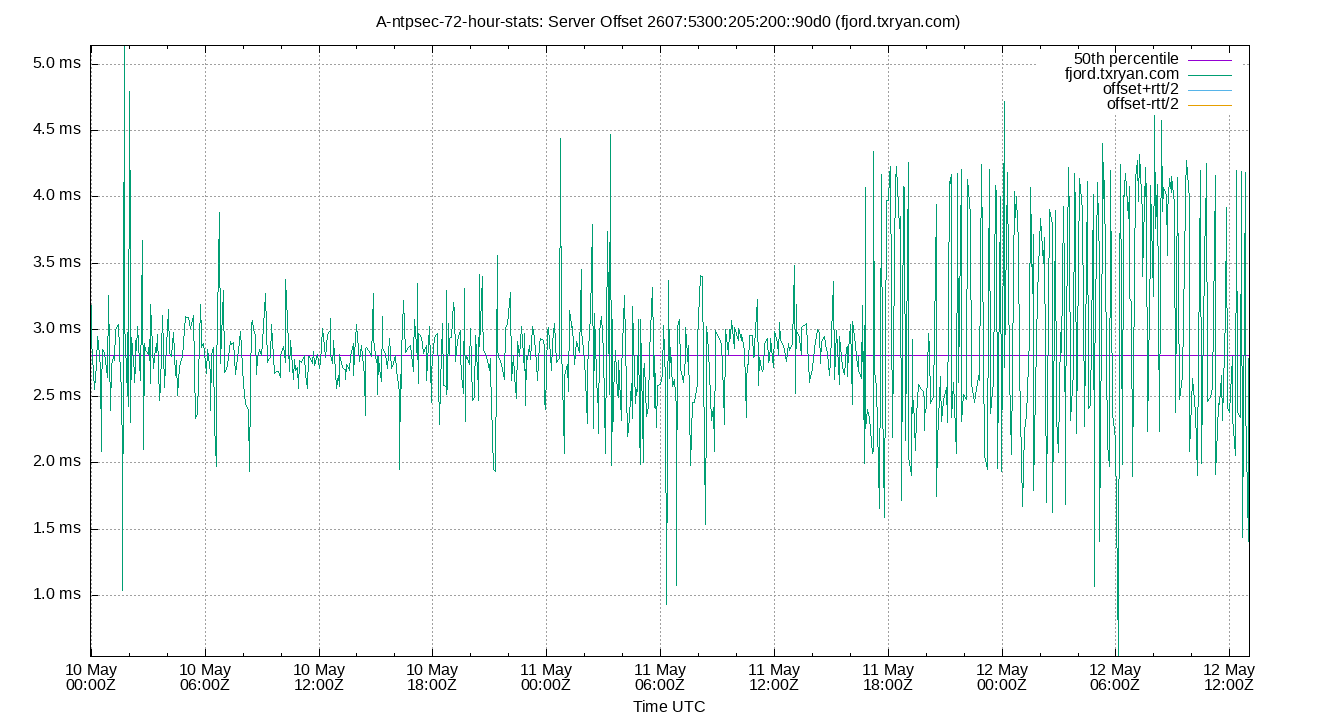Click the '11 May 06:00Z' x-axis label
This screenshot has height=720, width=1340.
click(x=660, y=677)
